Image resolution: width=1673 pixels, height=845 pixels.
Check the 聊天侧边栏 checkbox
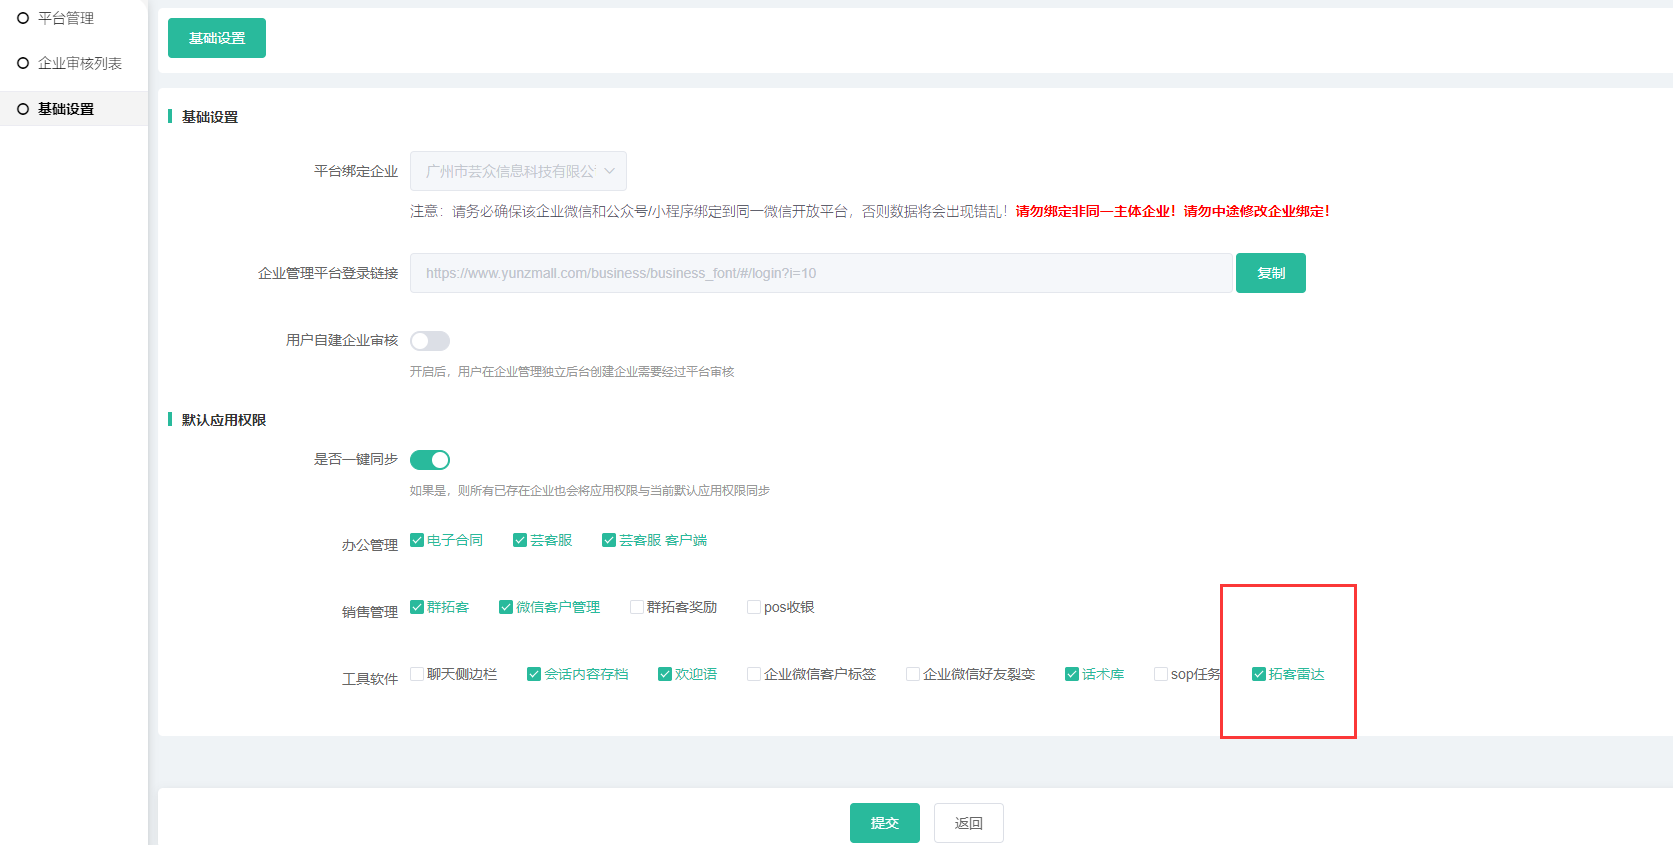pyautogui.click(x=417, y=674)
